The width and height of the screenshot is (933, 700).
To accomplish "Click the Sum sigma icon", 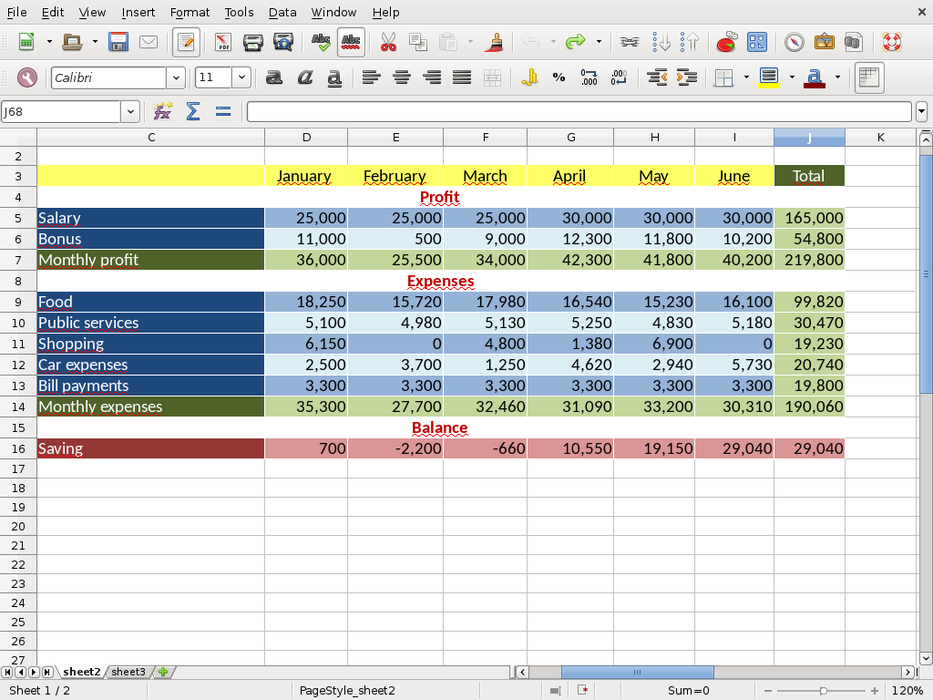I will point(193,112).
